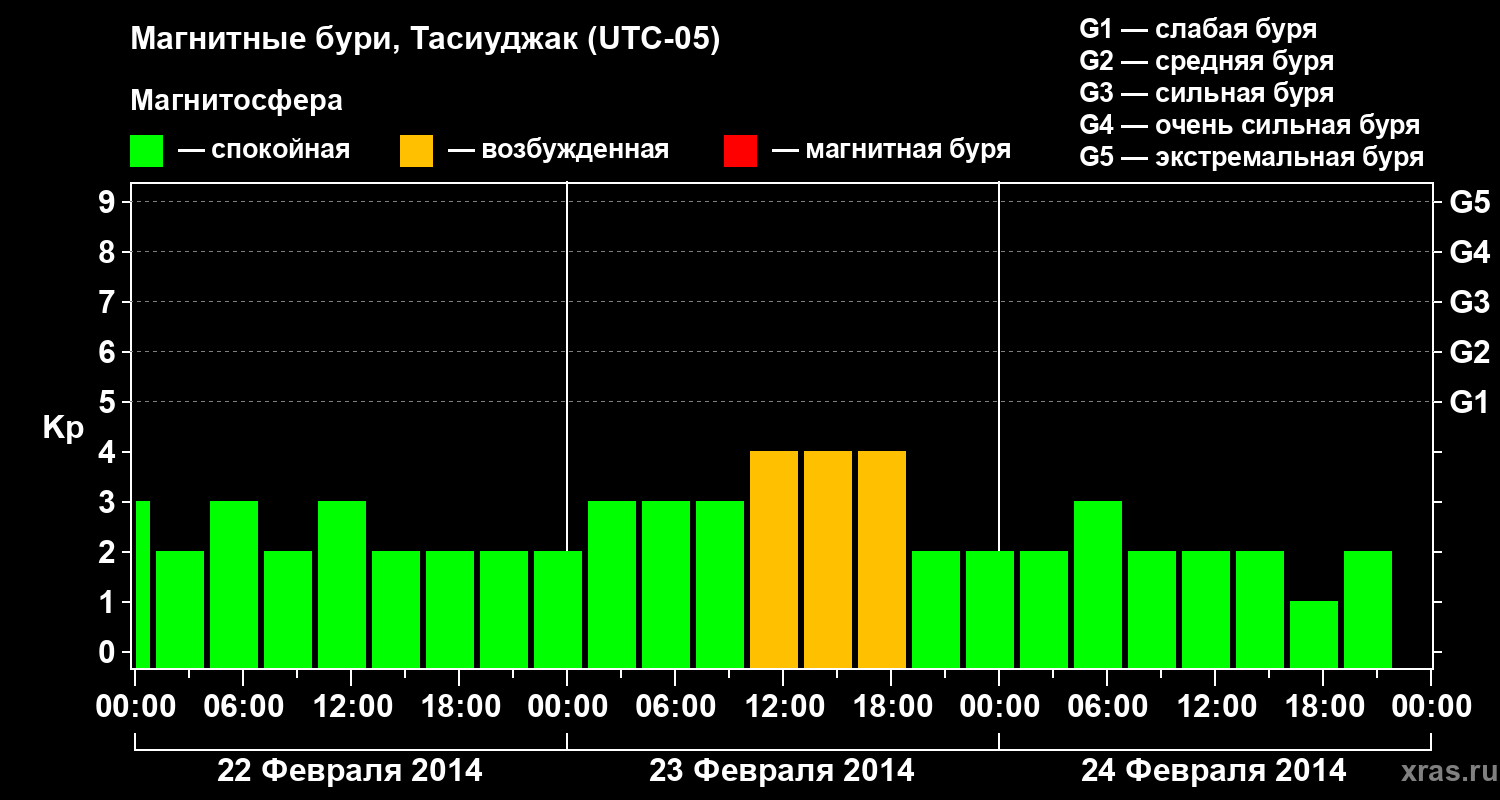Click the G1 label on the right axis
Image resolution: width=1500 pixels, height=800 pixels.
point(1469,402)
